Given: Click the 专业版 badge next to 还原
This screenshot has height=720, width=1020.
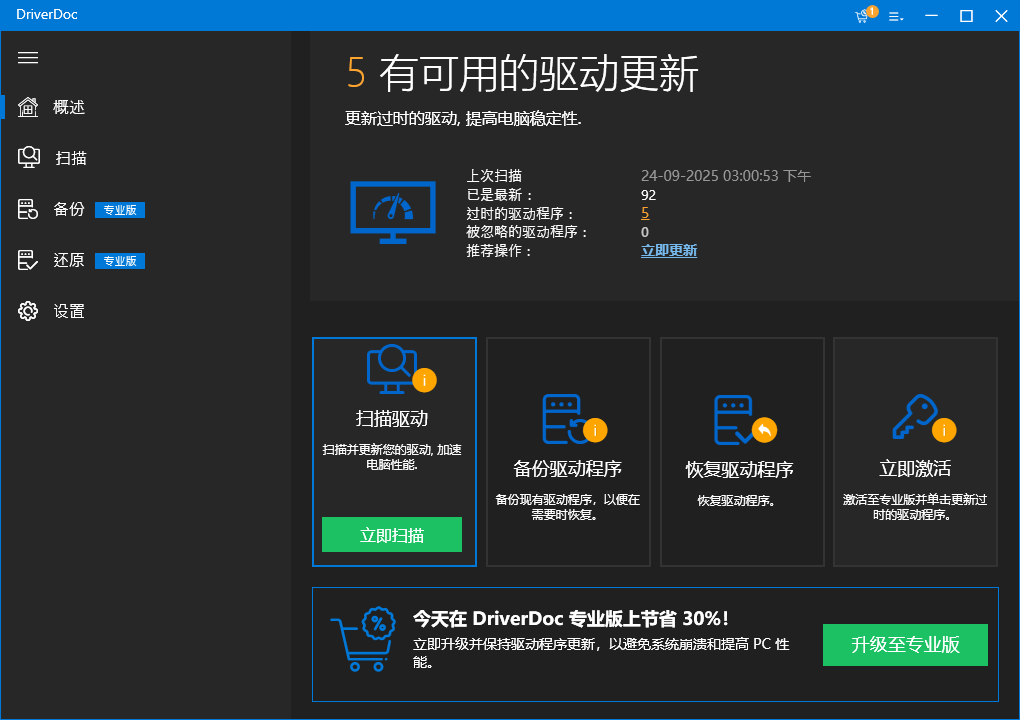Looking at the screenshot, I should tap(120, 261).
